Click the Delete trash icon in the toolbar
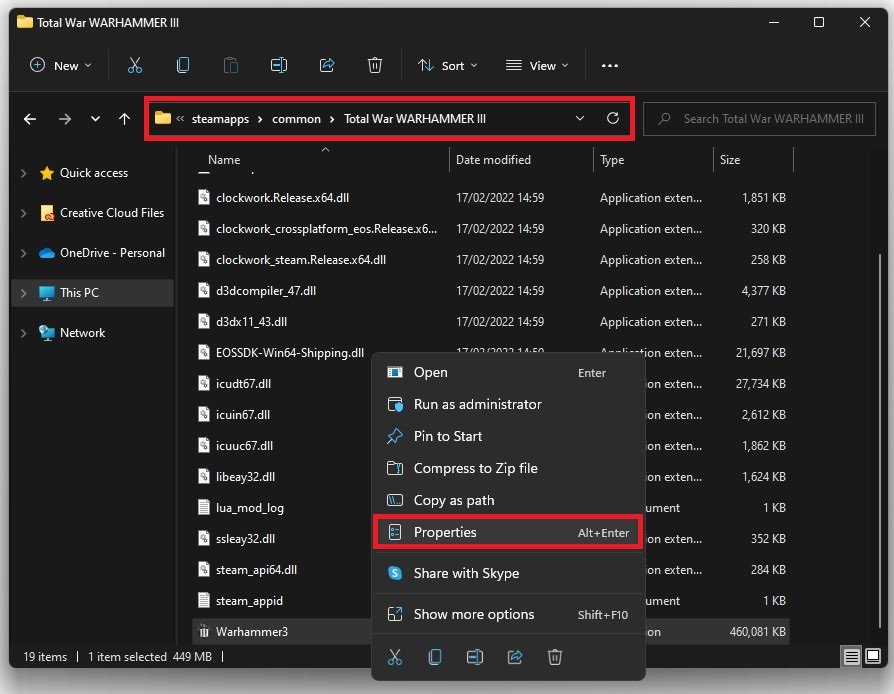This screenshot has width=894, height=694. [375, 66]
